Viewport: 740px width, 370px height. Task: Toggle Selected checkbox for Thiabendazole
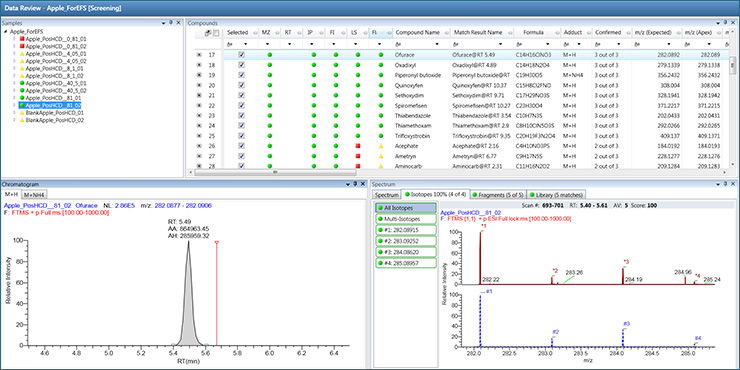242,116
